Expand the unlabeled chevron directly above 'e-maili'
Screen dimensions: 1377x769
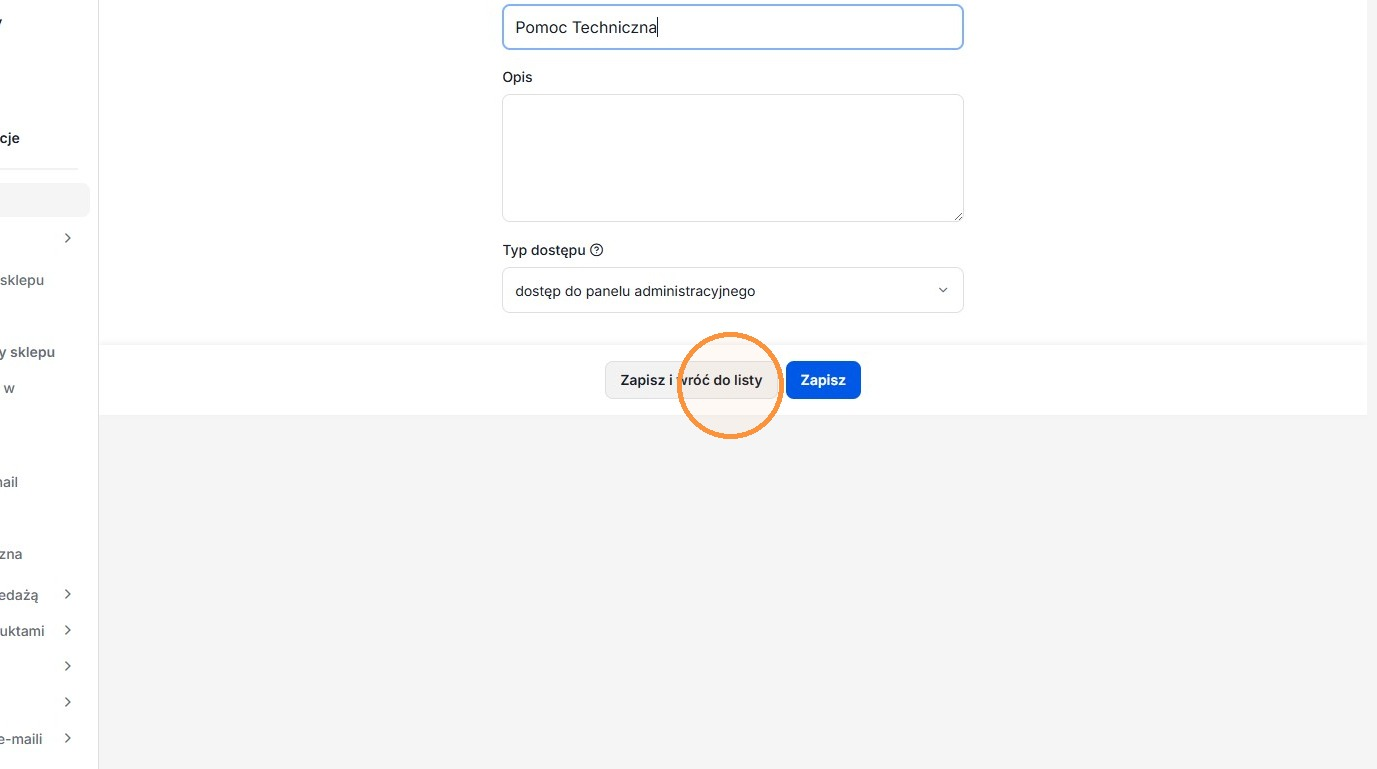pyautogui.click(x=68, y=702)
